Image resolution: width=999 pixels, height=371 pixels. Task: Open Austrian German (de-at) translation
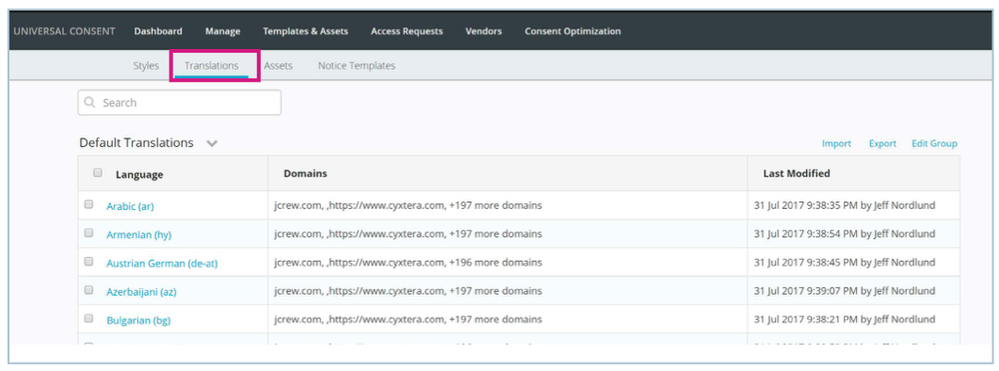coord(162,263)
